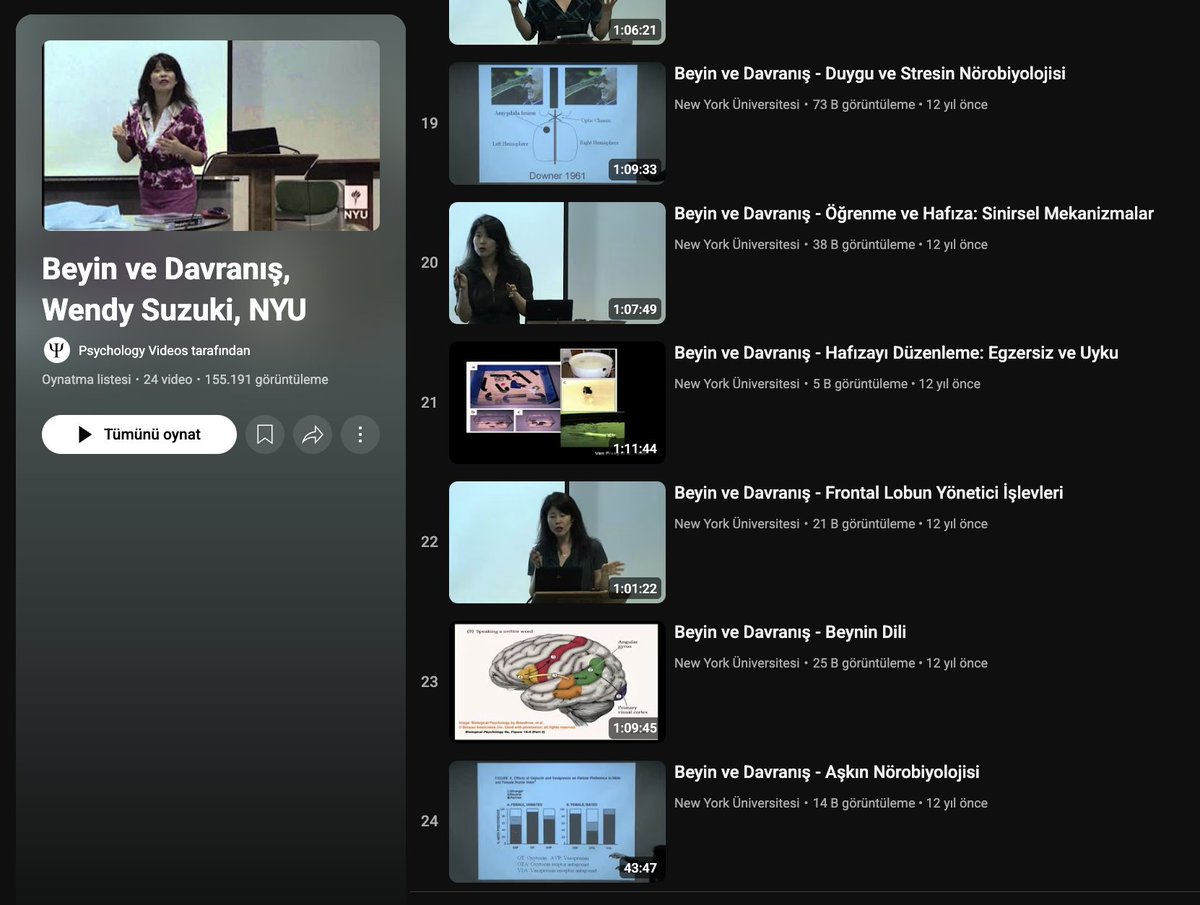Screen dimensions: 1200x905
Task: Share the playlist with the arrow icon
Action: [x=313, y=435]
